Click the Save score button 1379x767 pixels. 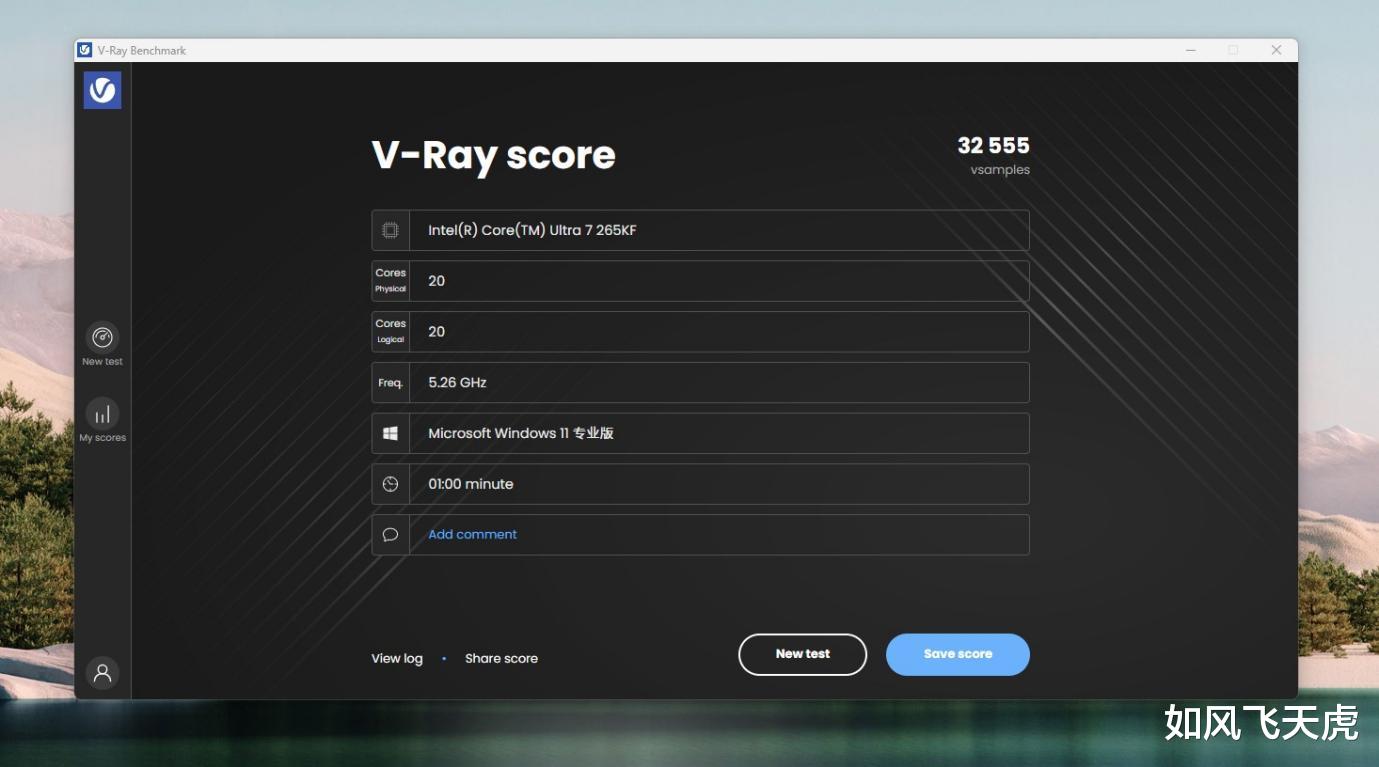(x=958, y=654)
